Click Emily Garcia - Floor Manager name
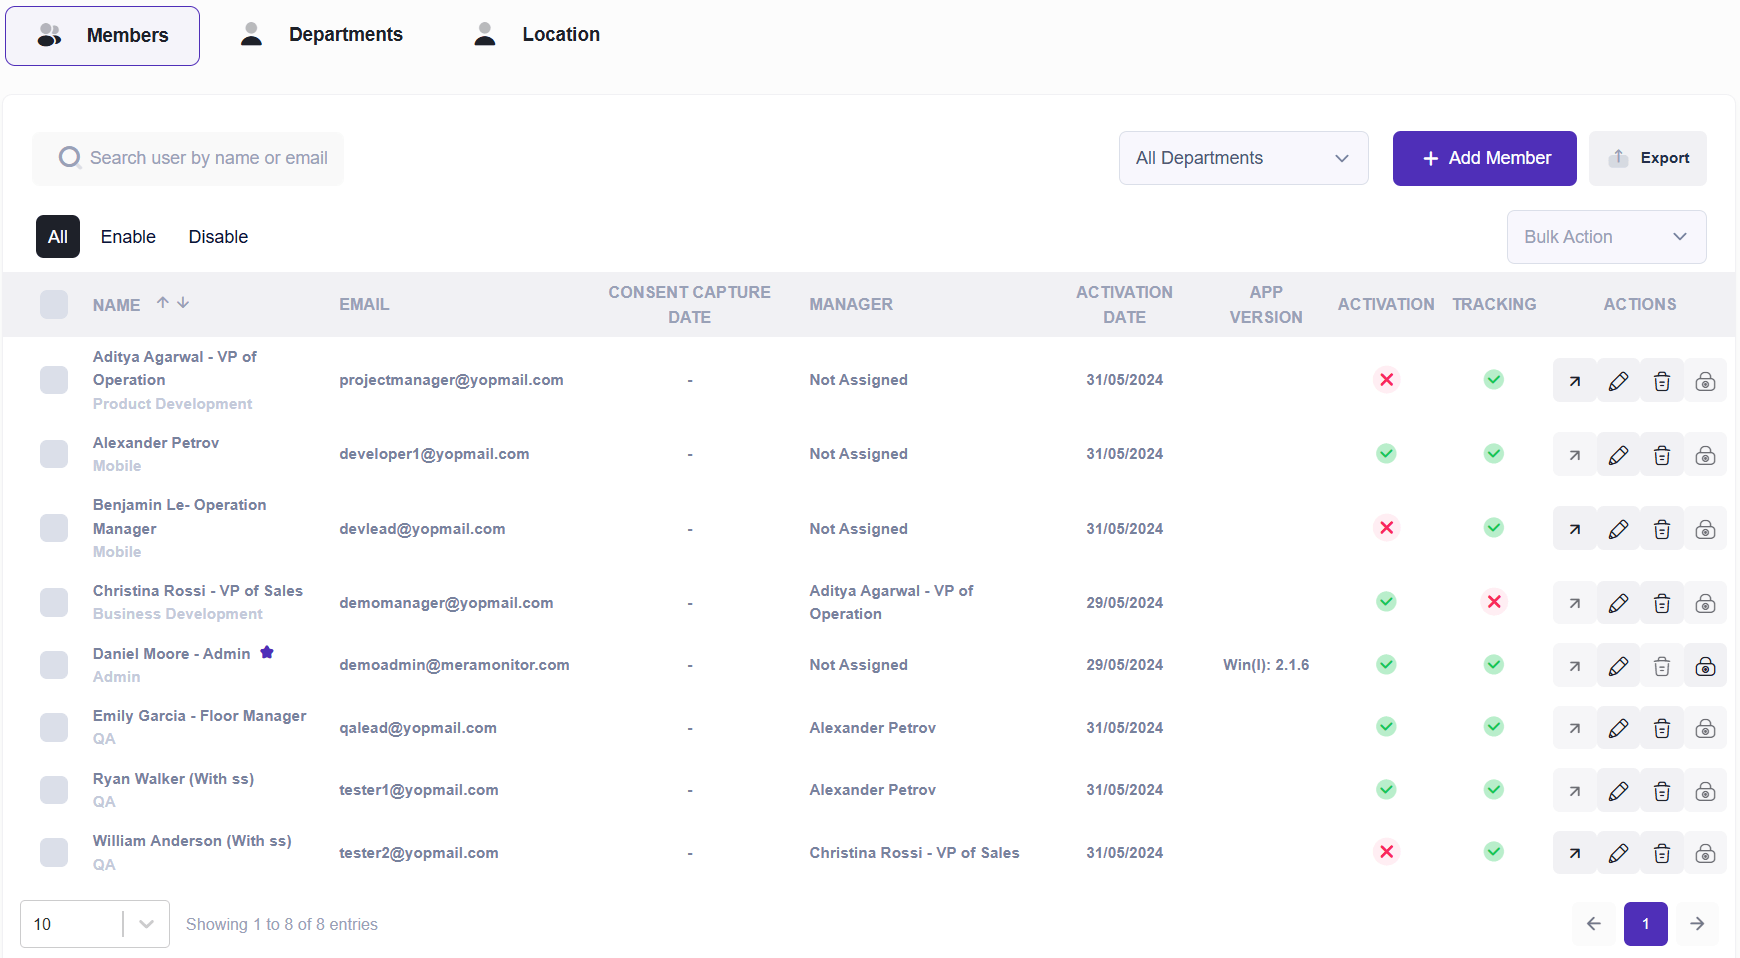Screen dimensions: 1740x958 click(x=200, y=716)
